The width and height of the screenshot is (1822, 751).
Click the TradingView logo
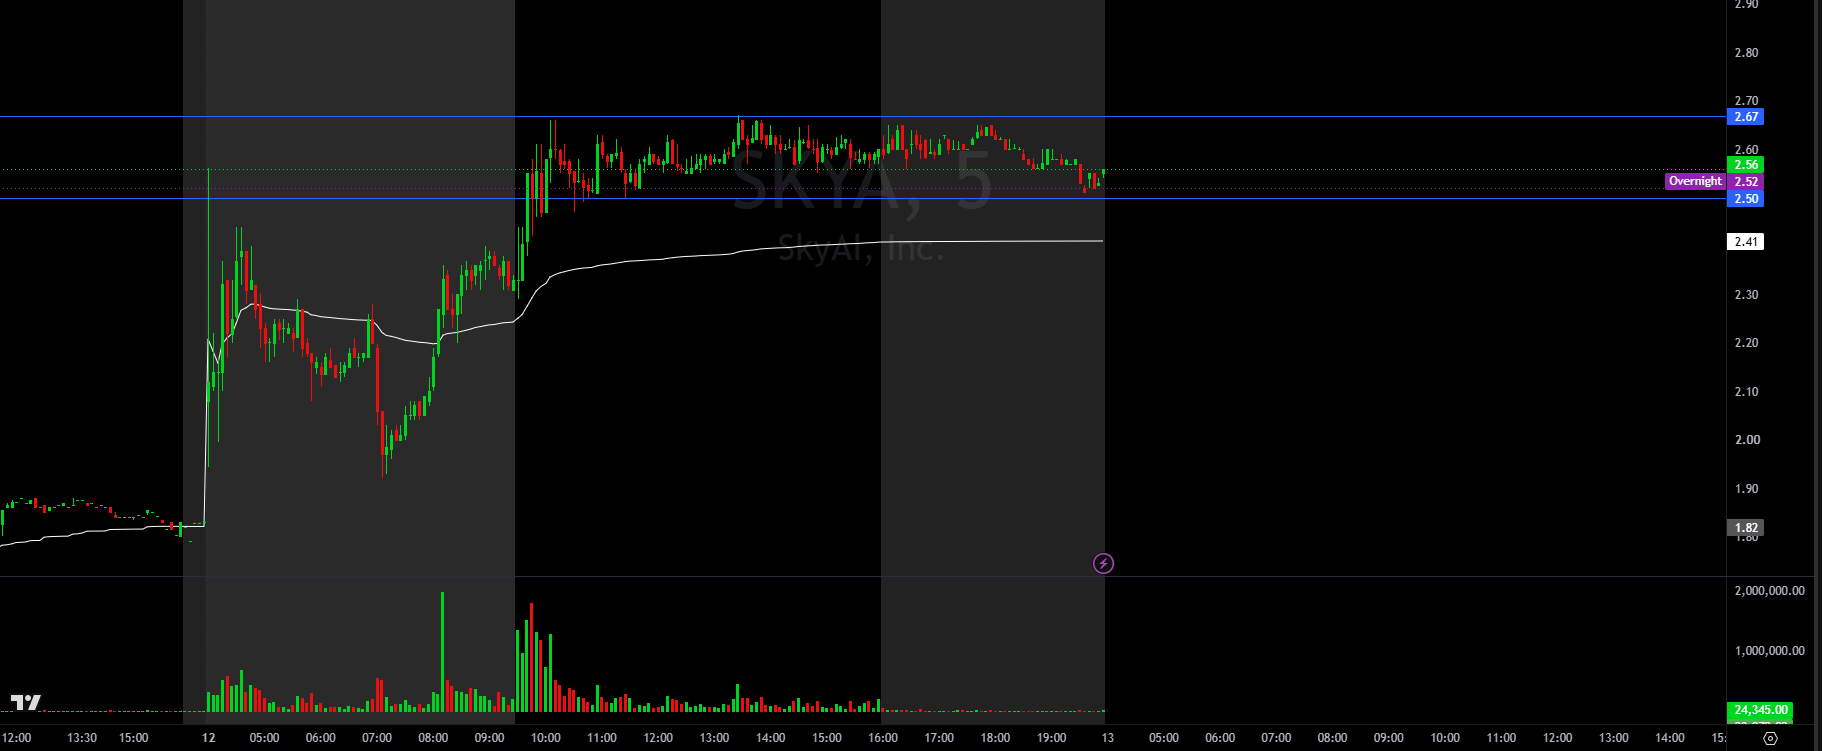26,703
